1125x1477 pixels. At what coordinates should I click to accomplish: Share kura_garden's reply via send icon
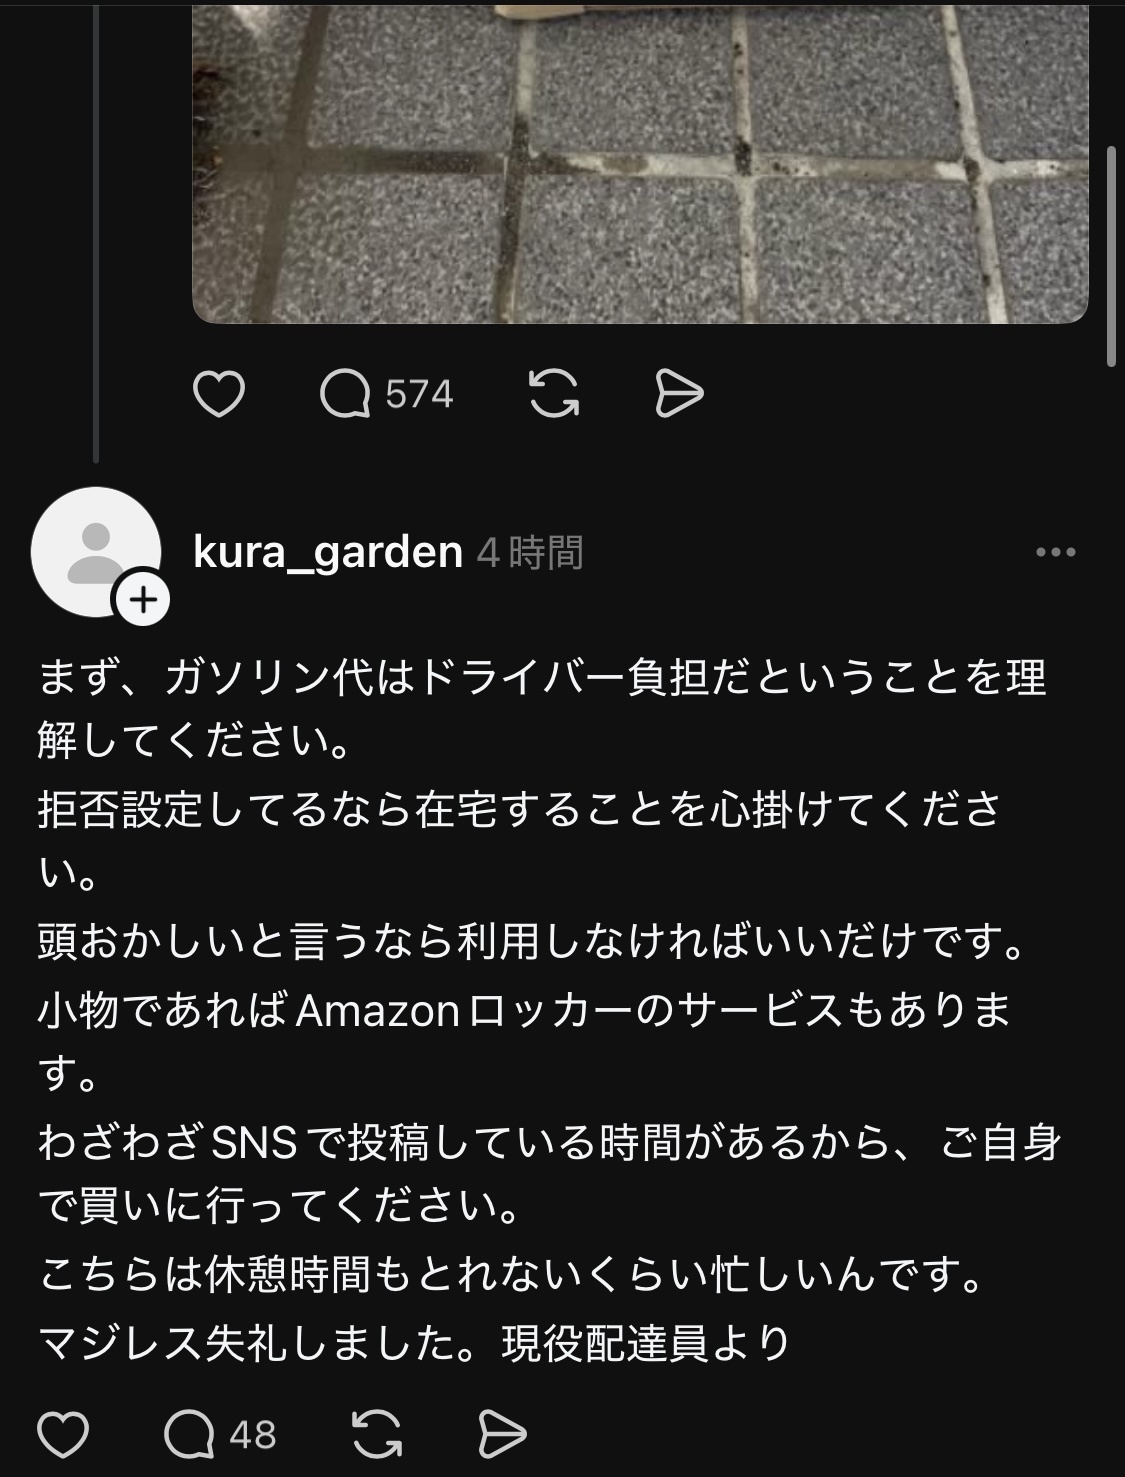coord(502,1435)
